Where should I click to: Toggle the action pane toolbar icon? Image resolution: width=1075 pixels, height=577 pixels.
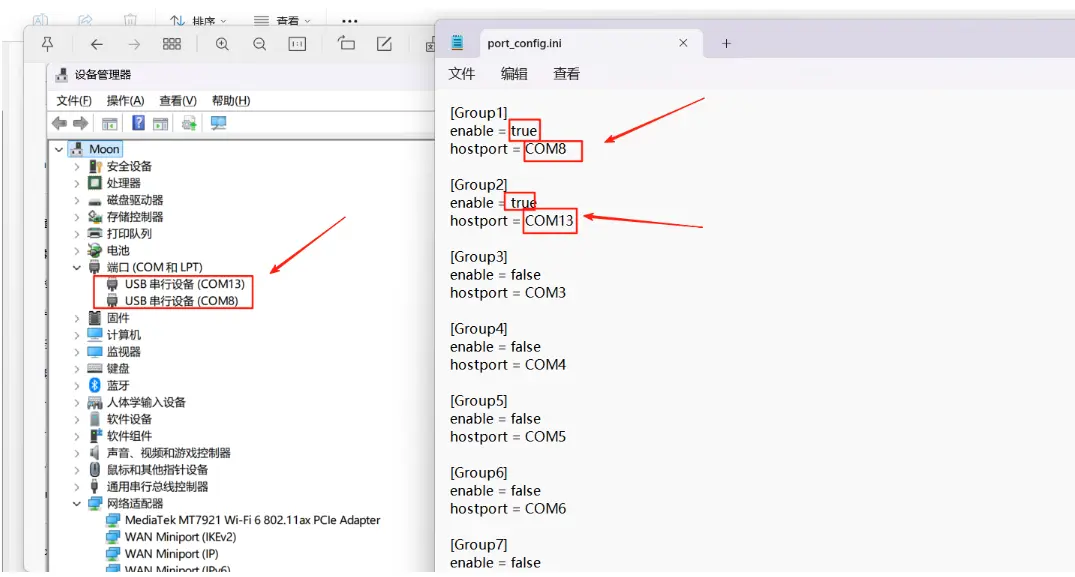[160, 124]
